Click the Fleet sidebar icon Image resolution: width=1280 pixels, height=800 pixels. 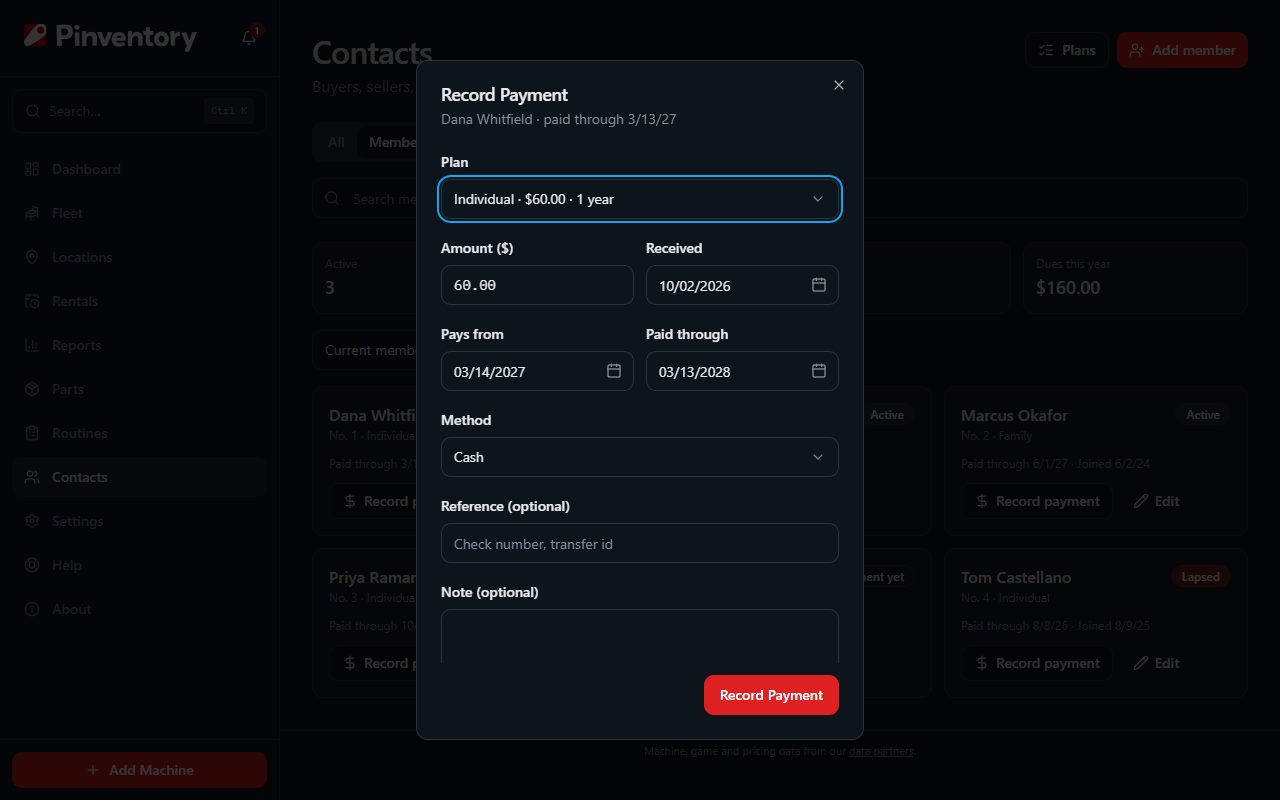point(32,213)
